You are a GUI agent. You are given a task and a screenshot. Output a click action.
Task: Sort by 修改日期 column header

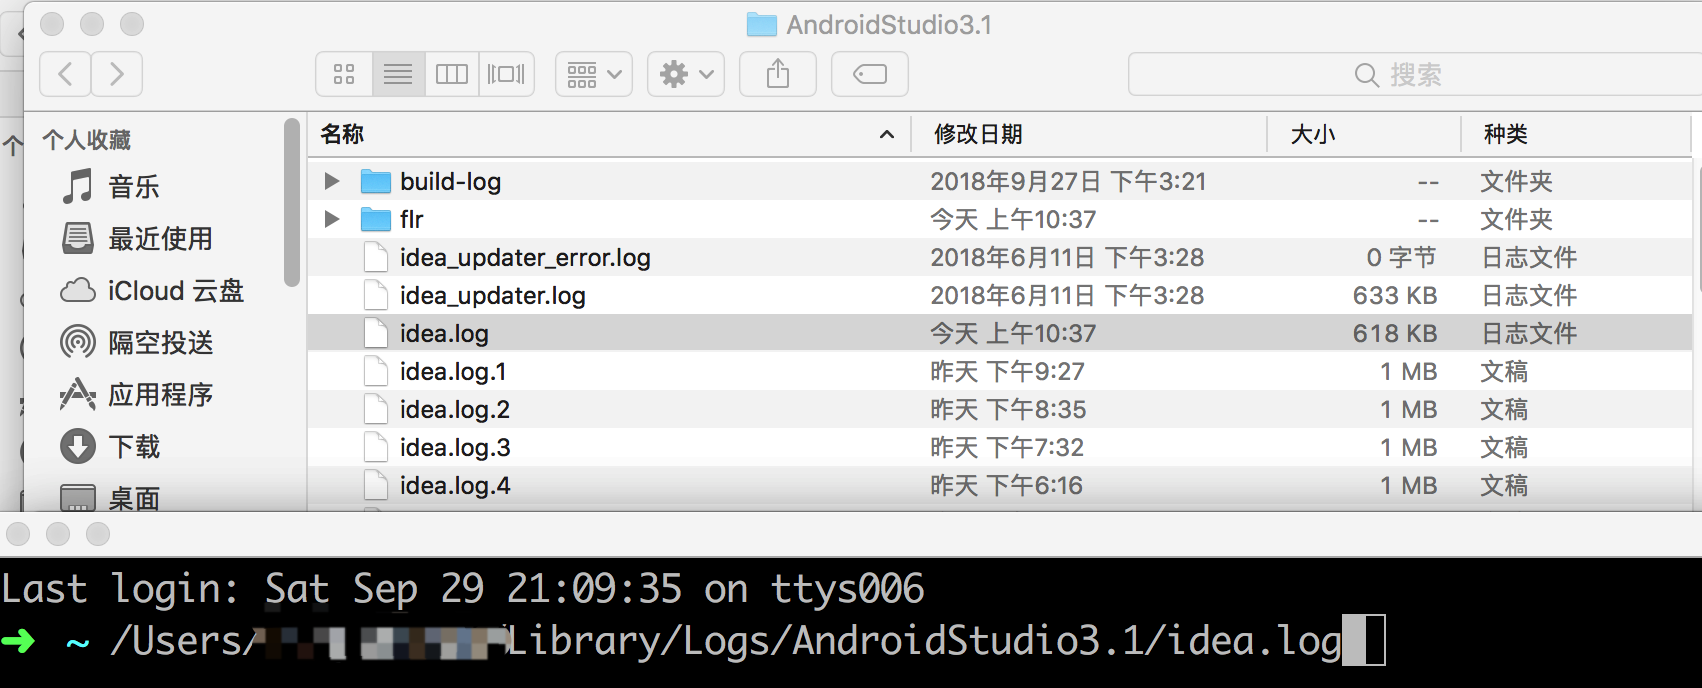click(x=1089, y=134)
